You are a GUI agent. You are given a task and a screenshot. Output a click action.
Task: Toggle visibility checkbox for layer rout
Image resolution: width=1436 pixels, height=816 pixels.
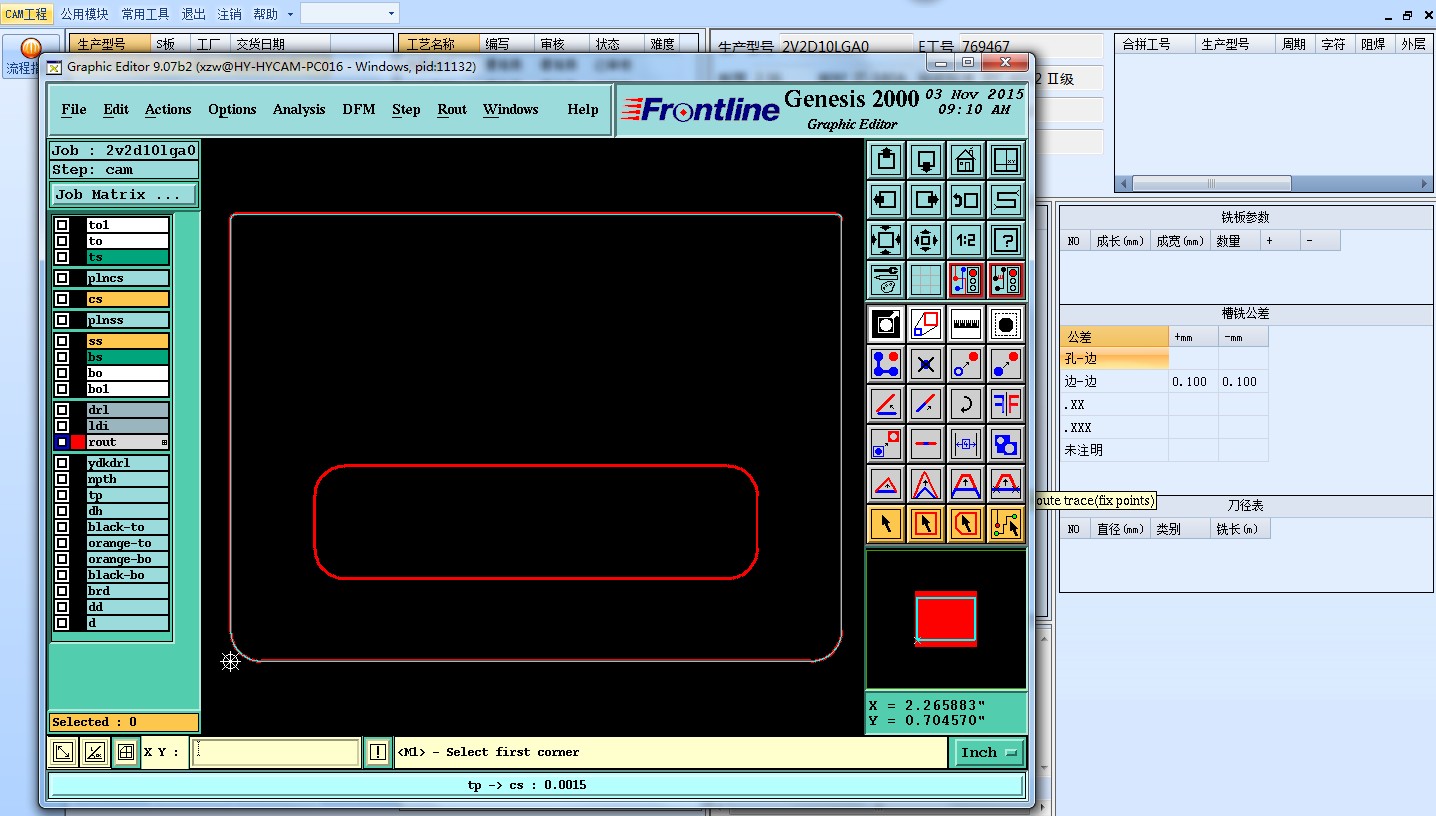pos(62,442)
